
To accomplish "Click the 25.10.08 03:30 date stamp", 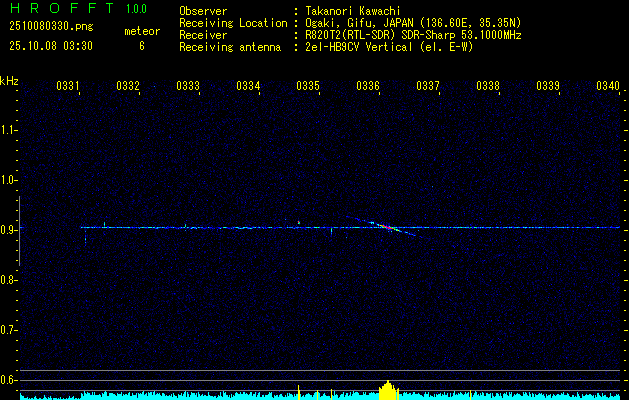I will (51, 46).
